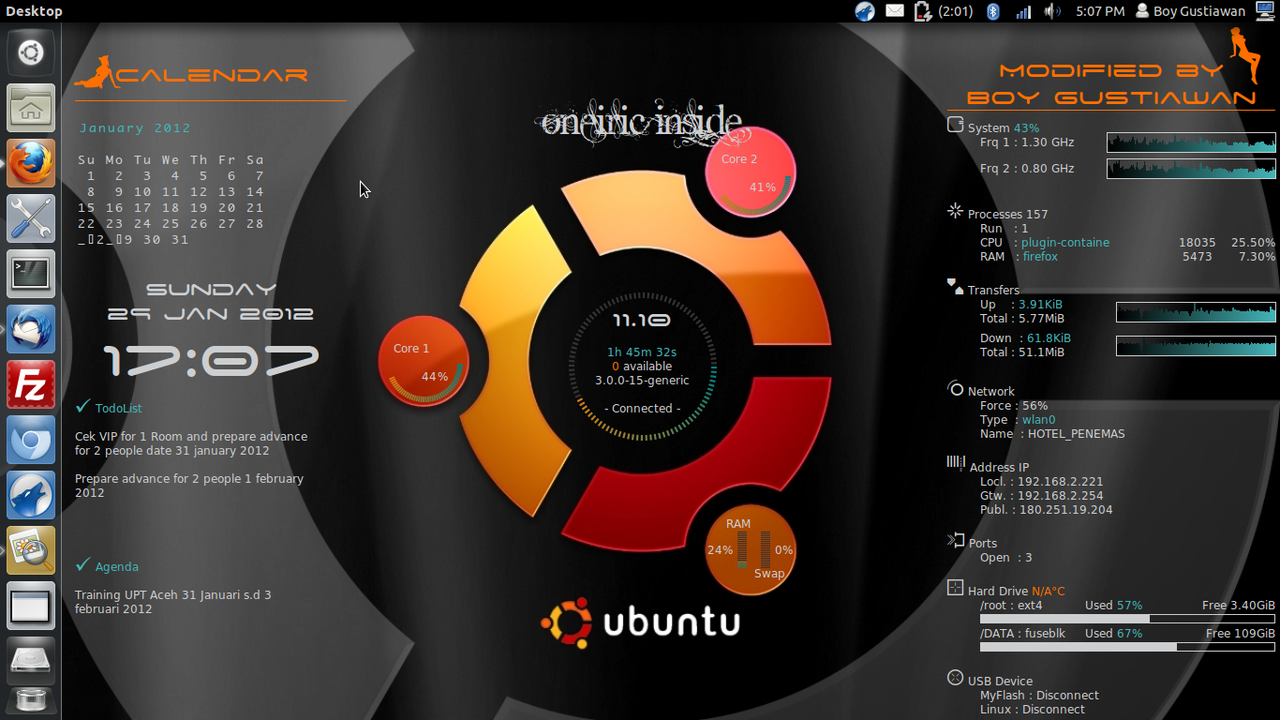This screenshot has height=720, width=1280.
Task: Open the Terminal launcher icon
Action: click(x=31, y=273)
